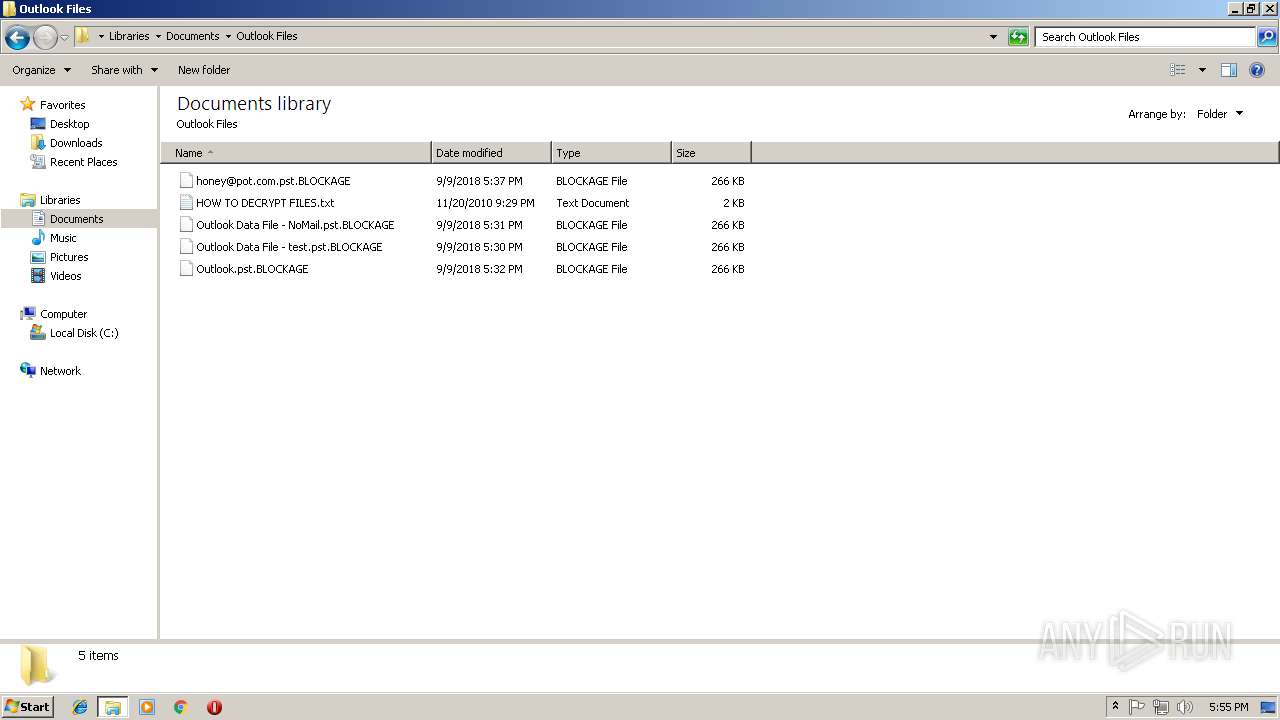This screenshot has width=1280, height=720.
Task: Open the view options dropdown arrow
Action: point(1202,70)
